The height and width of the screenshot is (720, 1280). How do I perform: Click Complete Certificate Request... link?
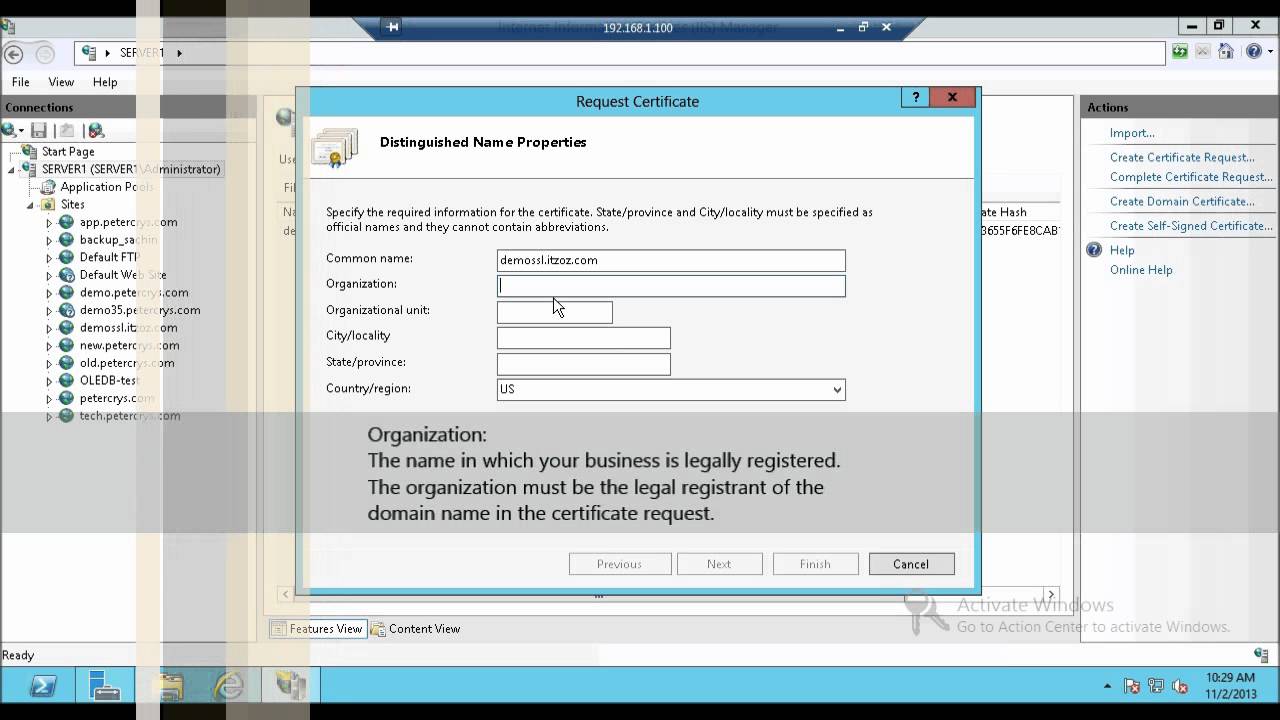1191,177
